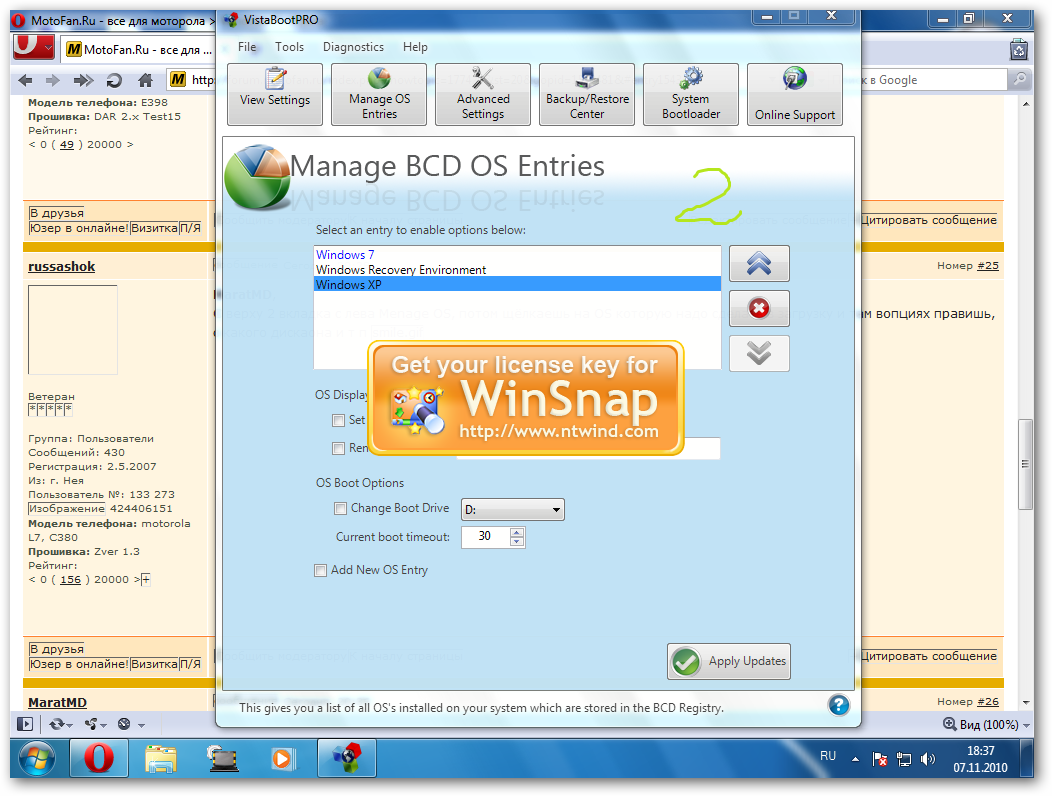Toggle Opera panel button in status bar
This screenshot has height=796, width=1052.
tap(24, 724)
